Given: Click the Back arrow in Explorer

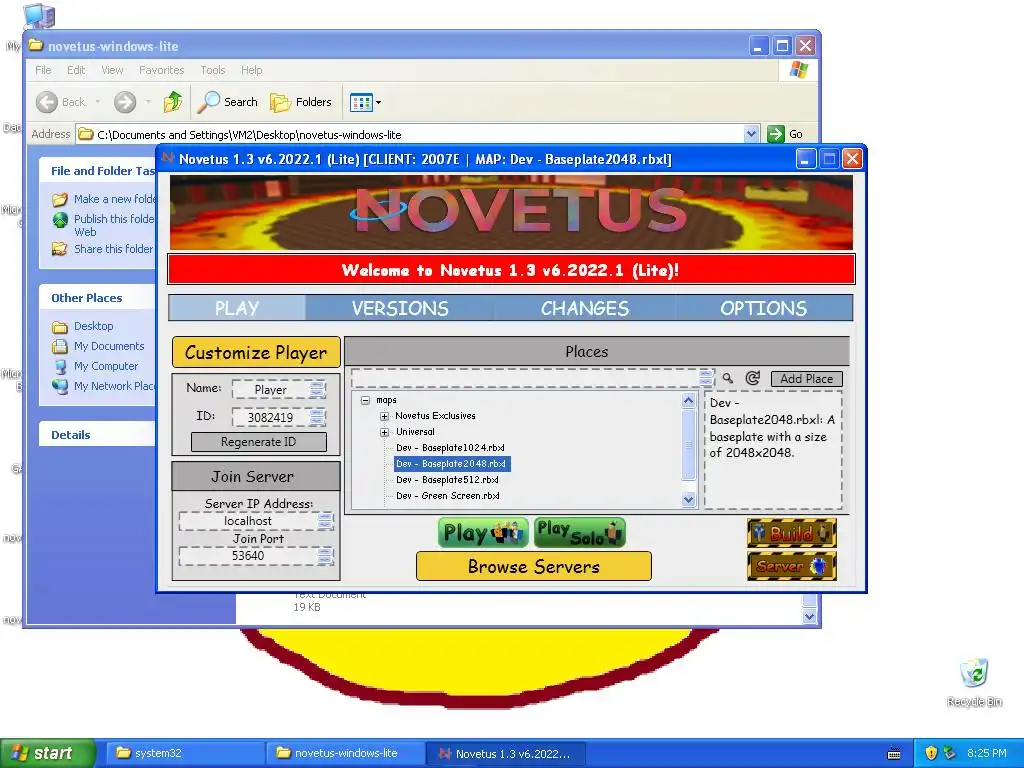Looking at the screenshot, I should pos(47,102).
